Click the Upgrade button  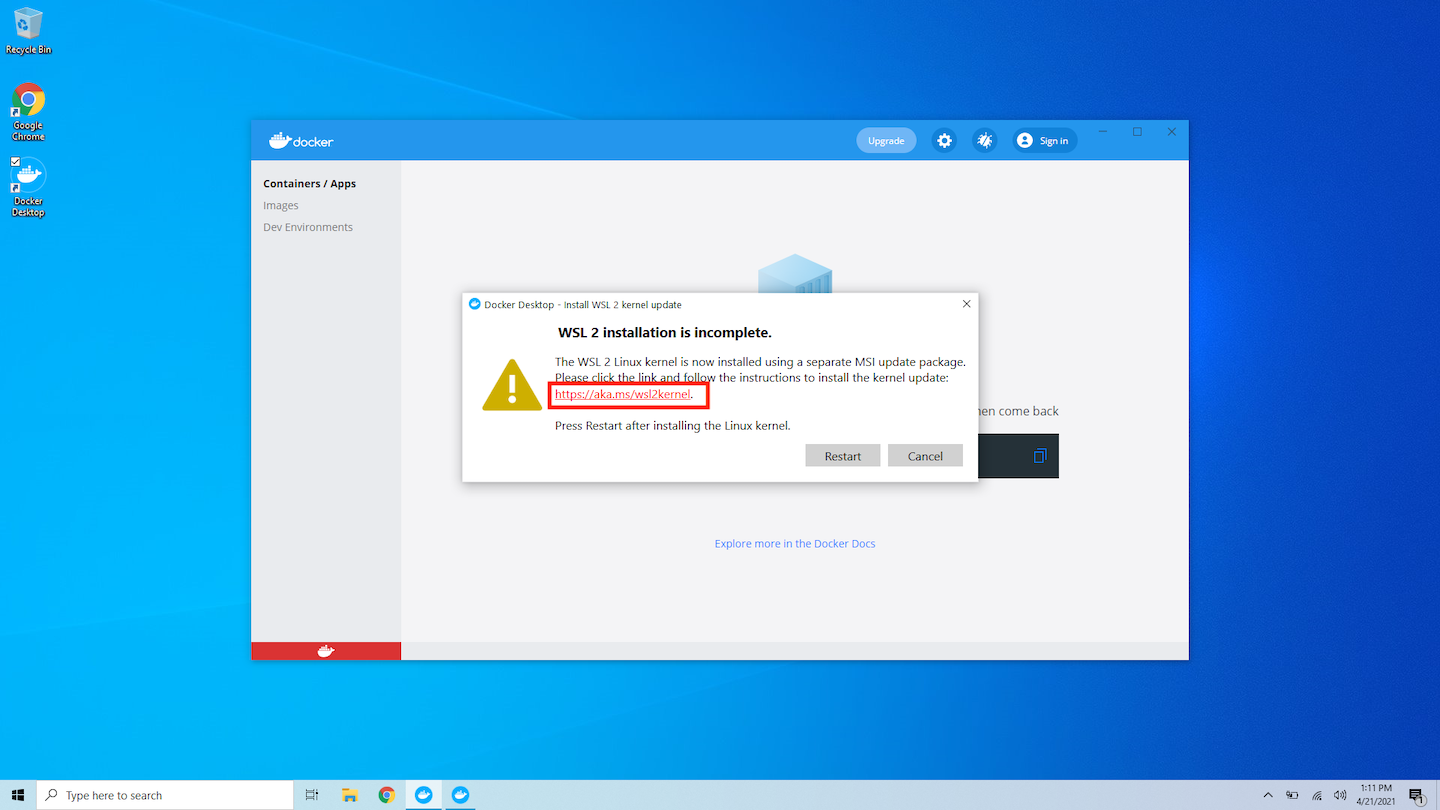coord(886,141)
